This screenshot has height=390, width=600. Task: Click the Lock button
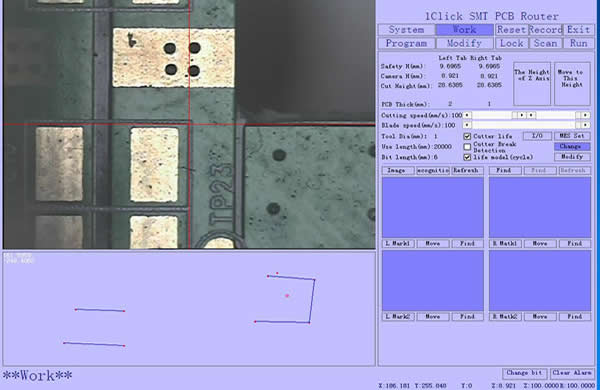click(512, 43)
